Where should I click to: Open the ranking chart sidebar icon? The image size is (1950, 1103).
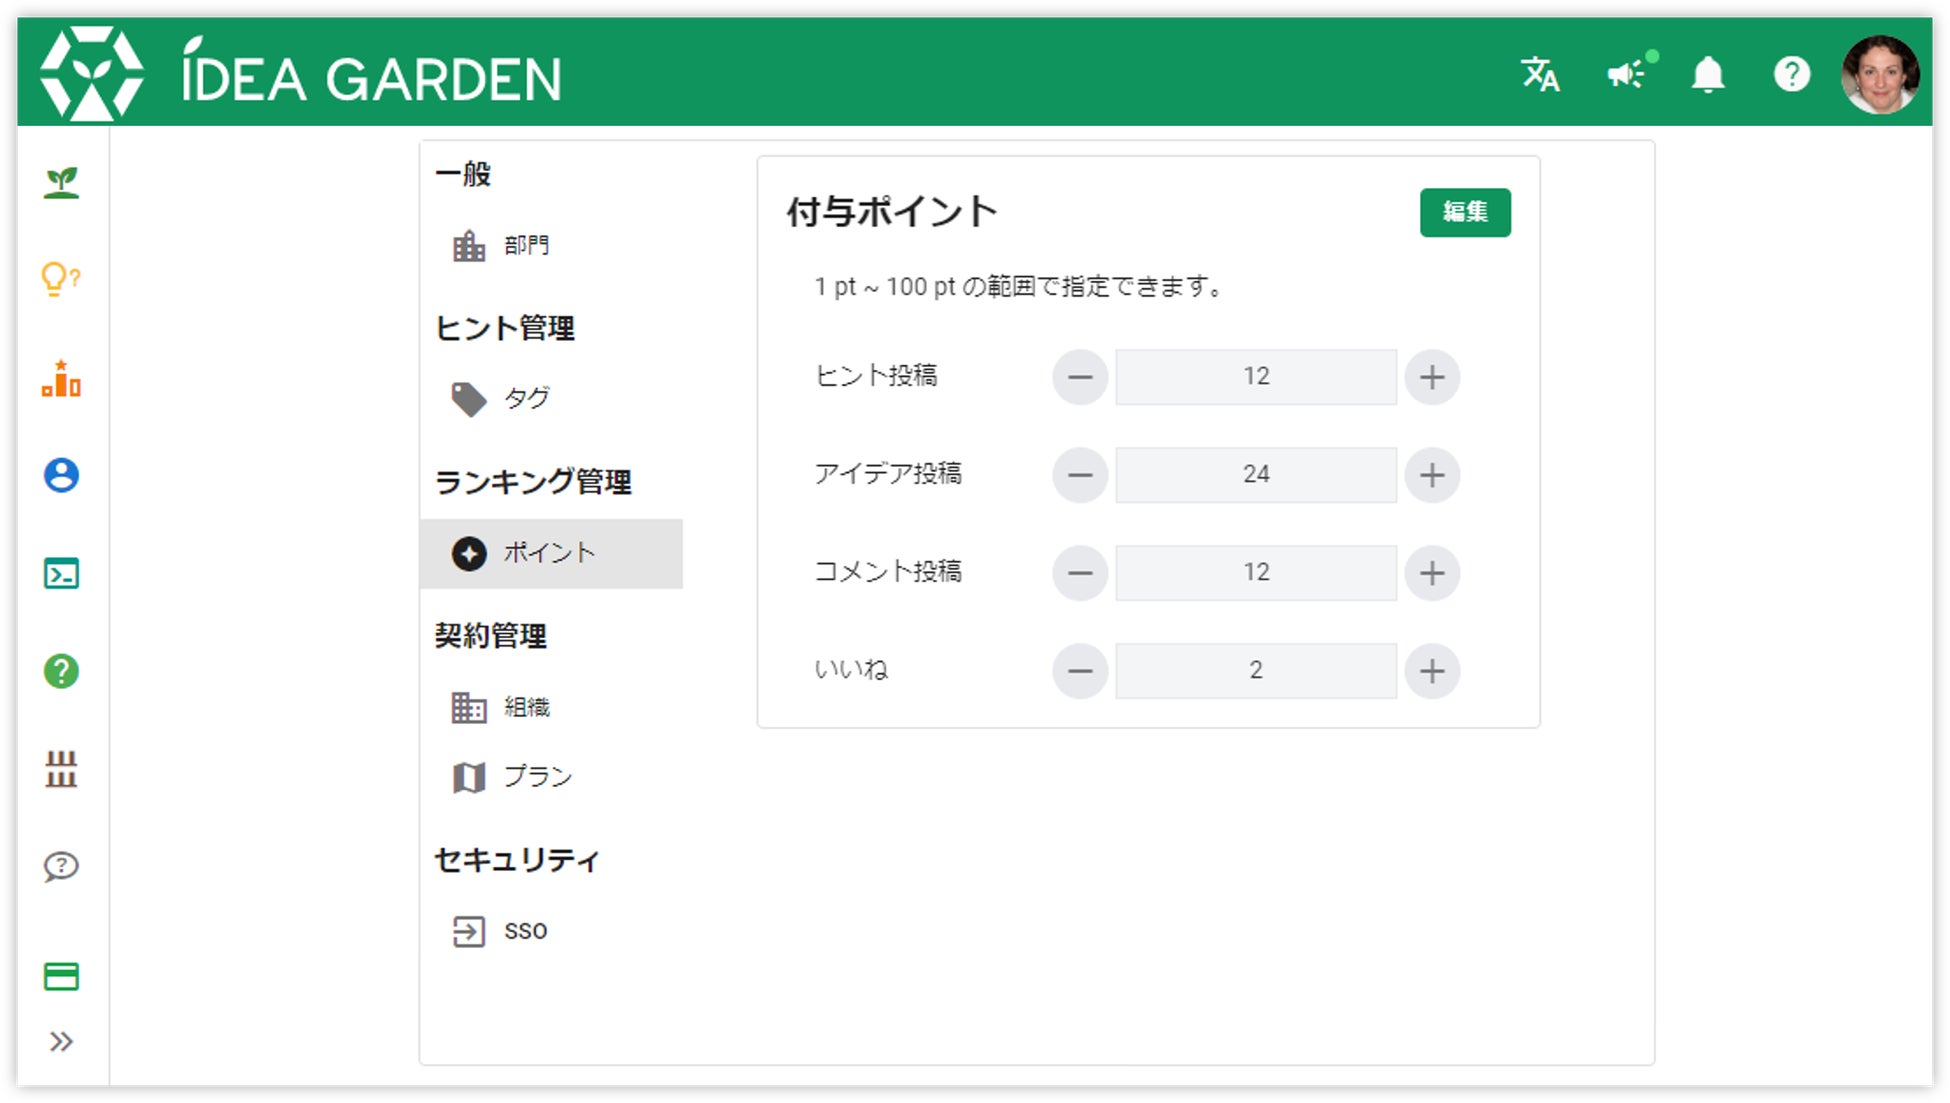pyautogui.click(x=61, y=379)
